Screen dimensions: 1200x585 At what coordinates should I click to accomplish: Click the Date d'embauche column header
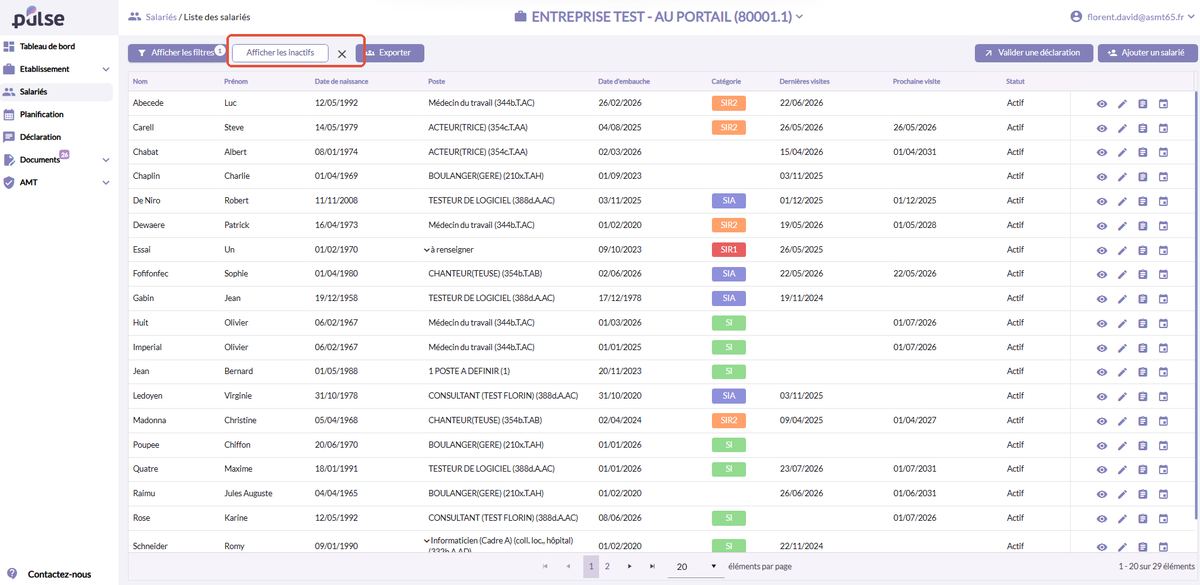(x=625, y=81)
